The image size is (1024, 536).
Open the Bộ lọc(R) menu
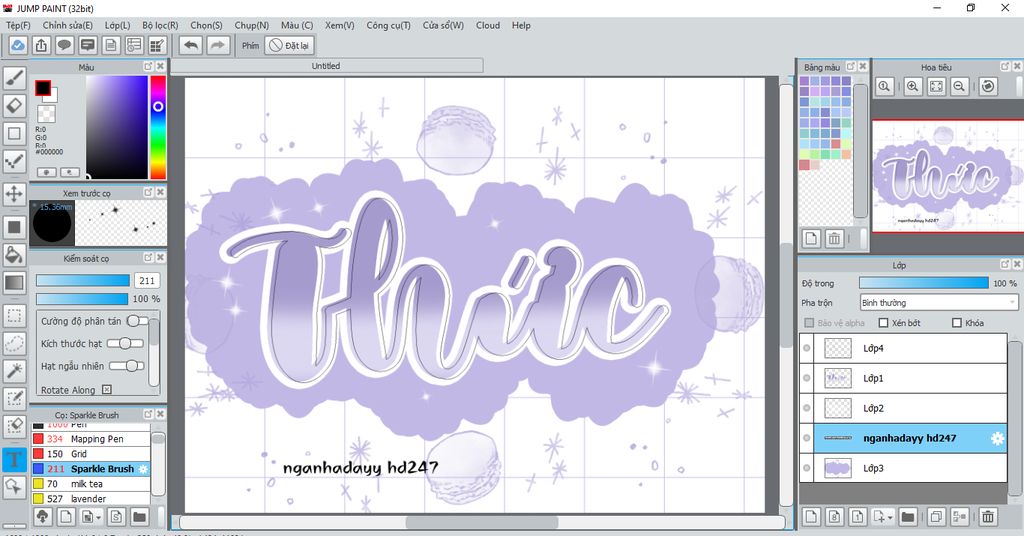(160, 25)
